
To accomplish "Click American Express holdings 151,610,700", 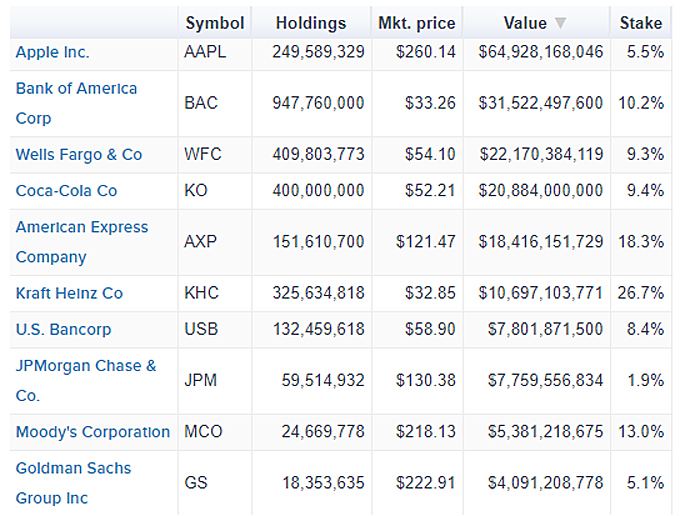I will point(318,242).
